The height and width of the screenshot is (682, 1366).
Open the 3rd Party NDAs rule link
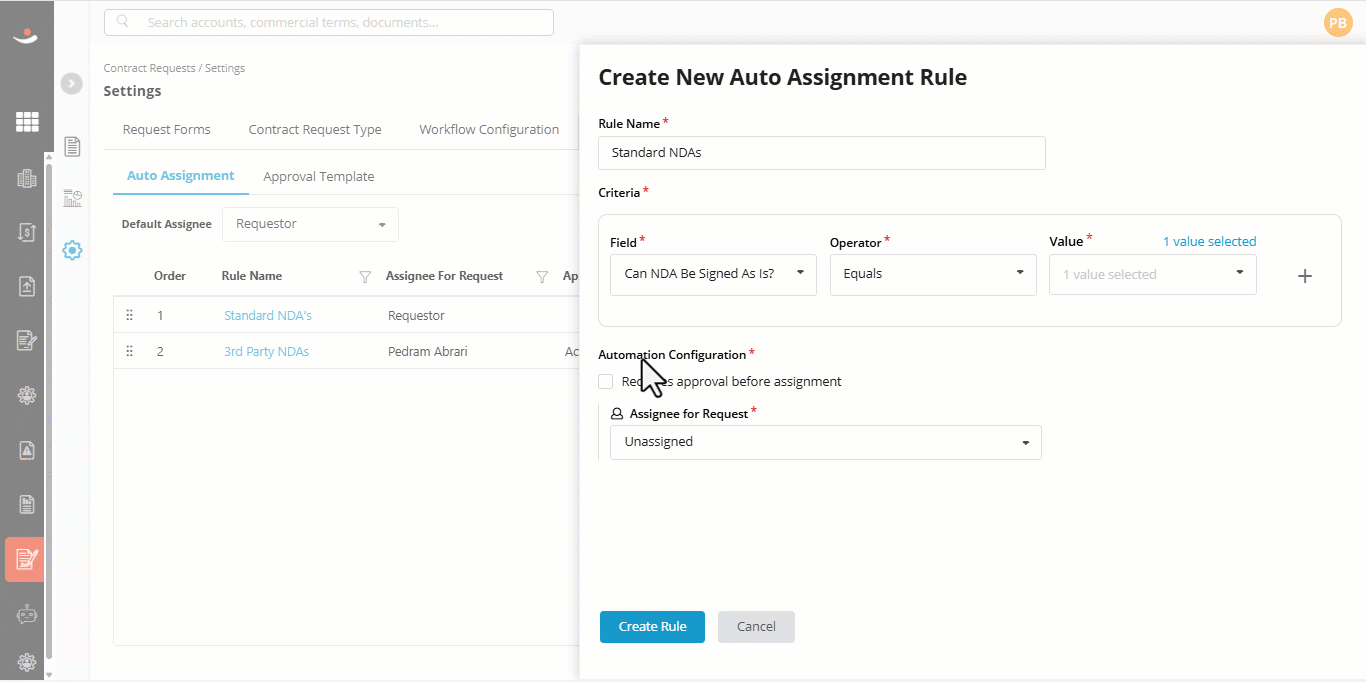[266, 352]
